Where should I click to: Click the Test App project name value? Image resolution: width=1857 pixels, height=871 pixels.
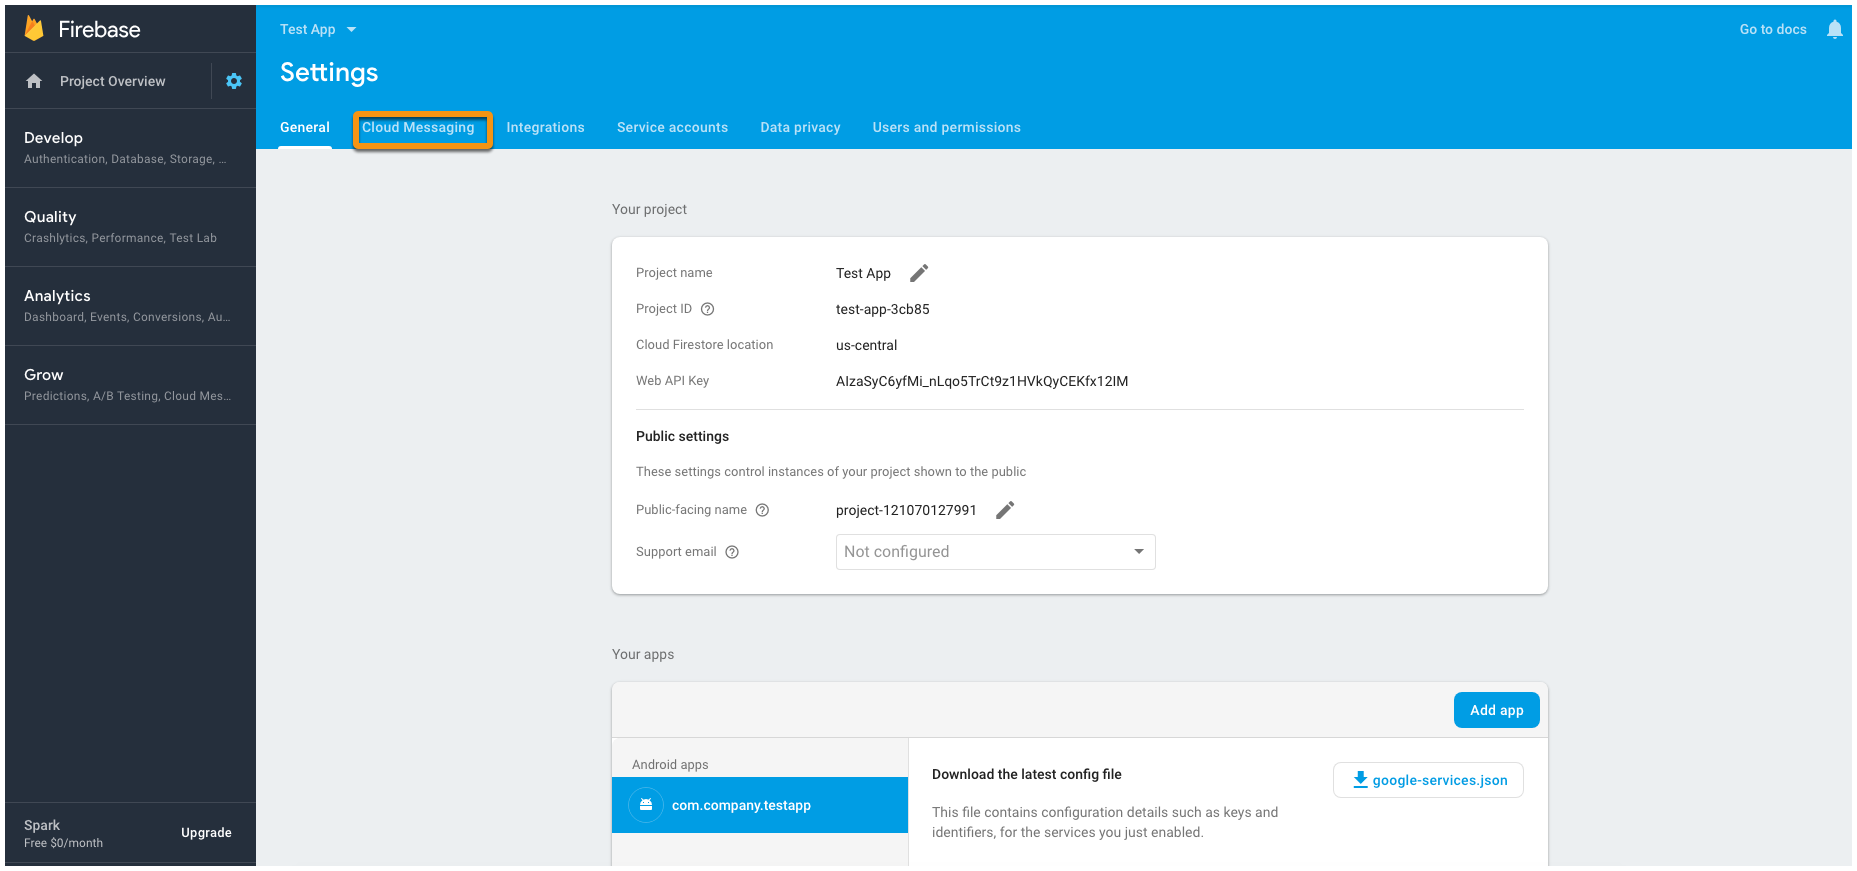point(863,273)
